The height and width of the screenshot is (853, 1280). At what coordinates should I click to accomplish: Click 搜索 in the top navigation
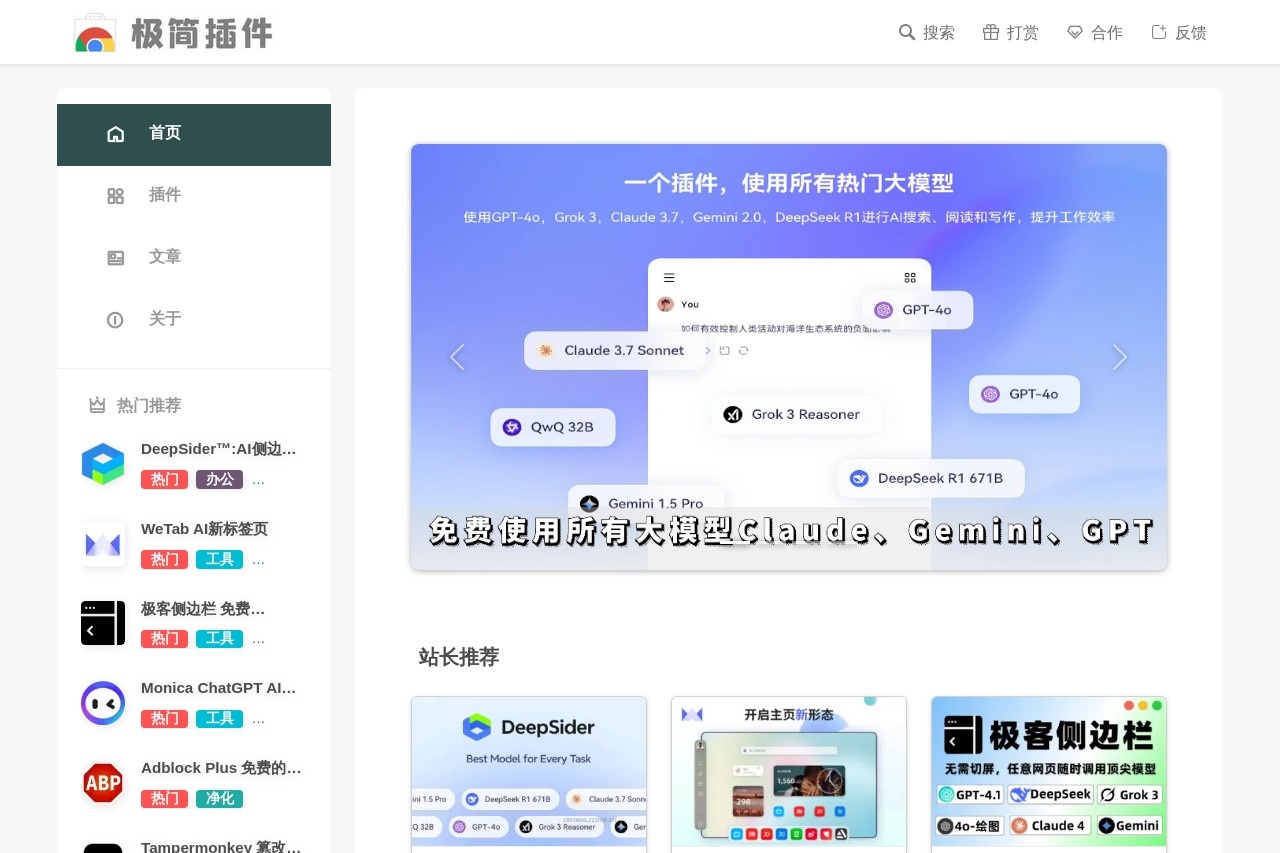click(x=938, y=33)
